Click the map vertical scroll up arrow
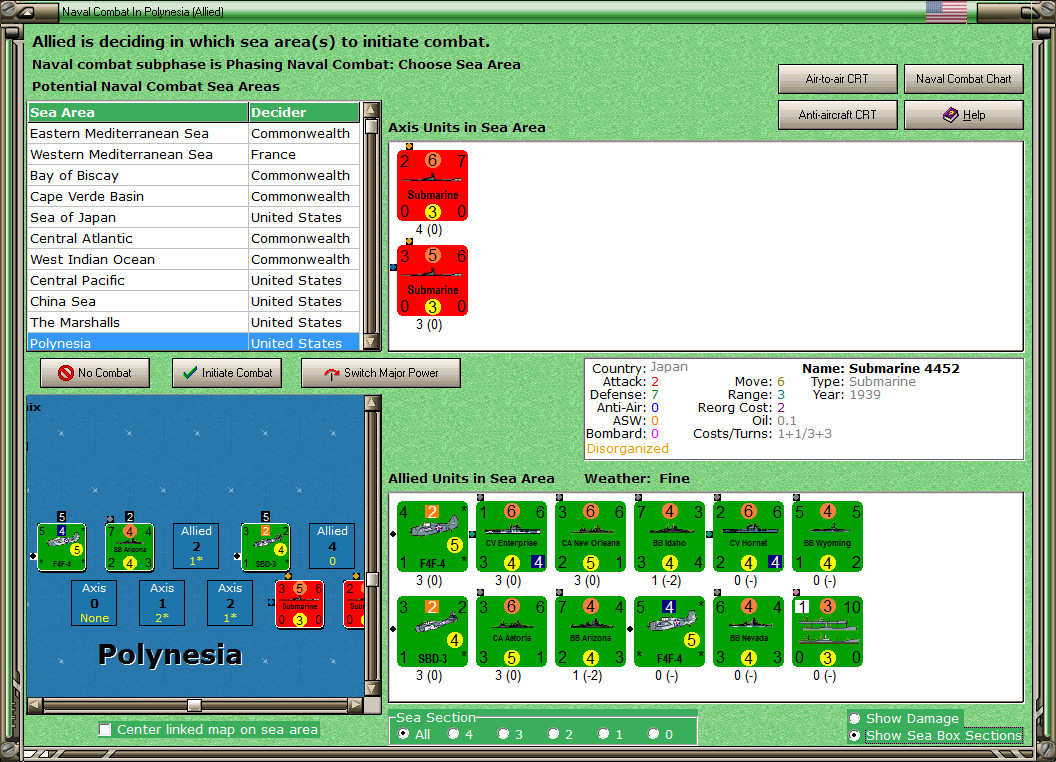 click(372, 403)
